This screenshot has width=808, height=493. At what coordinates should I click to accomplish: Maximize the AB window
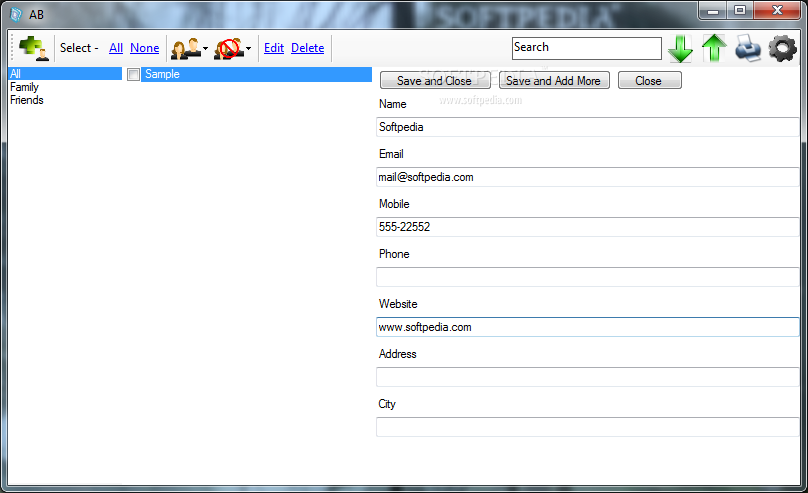point(740,11)
